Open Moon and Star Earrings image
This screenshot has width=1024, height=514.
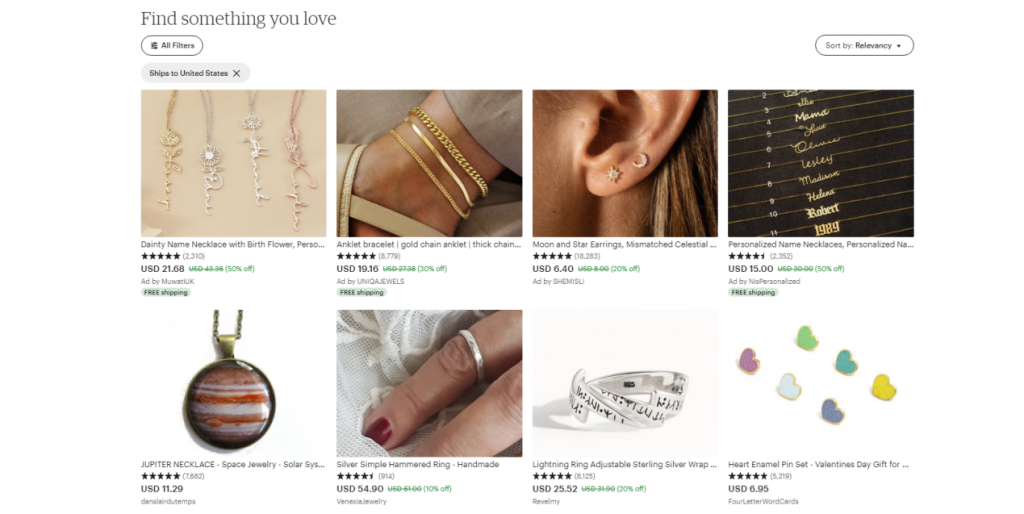click(625, 163)
